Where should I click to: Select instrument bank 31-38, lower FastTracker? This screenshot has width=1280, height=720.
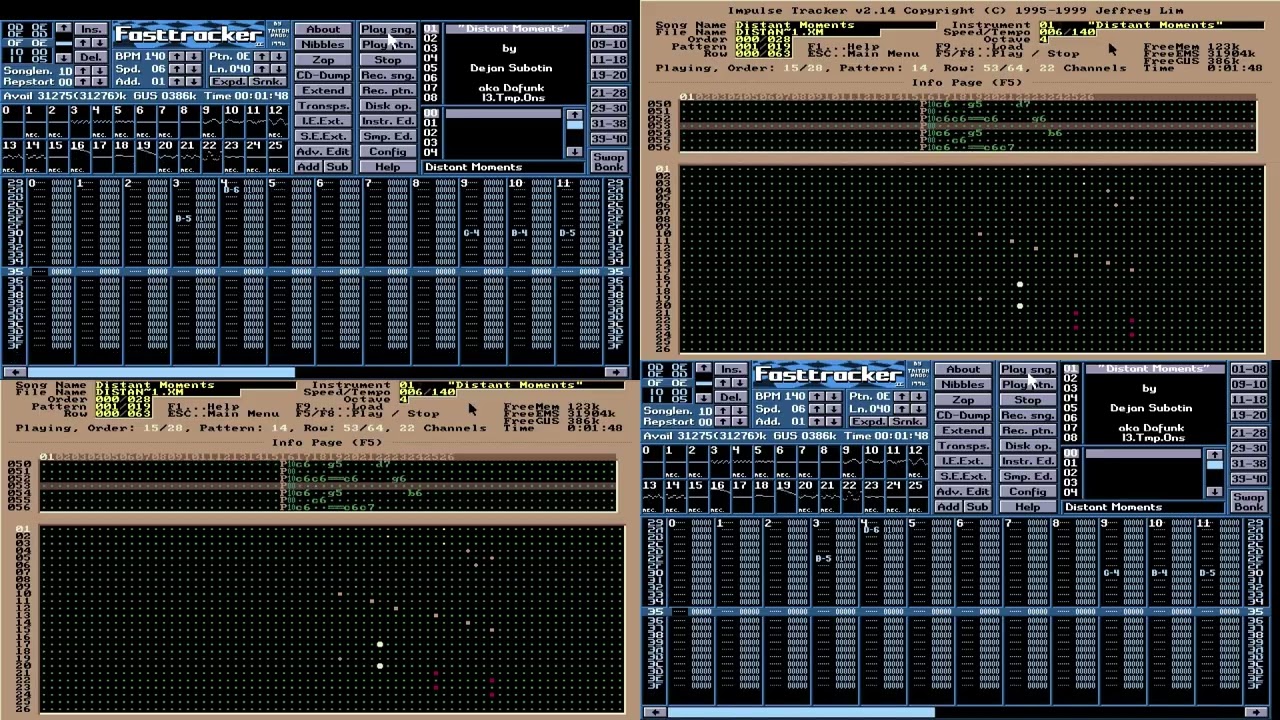1249,463
